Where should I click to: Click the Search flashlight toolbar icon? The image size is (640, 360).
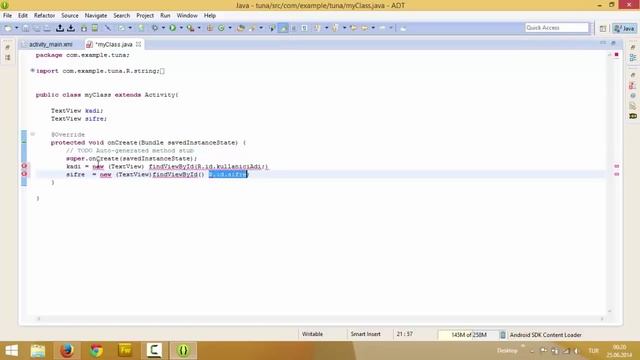click(252, 28)
